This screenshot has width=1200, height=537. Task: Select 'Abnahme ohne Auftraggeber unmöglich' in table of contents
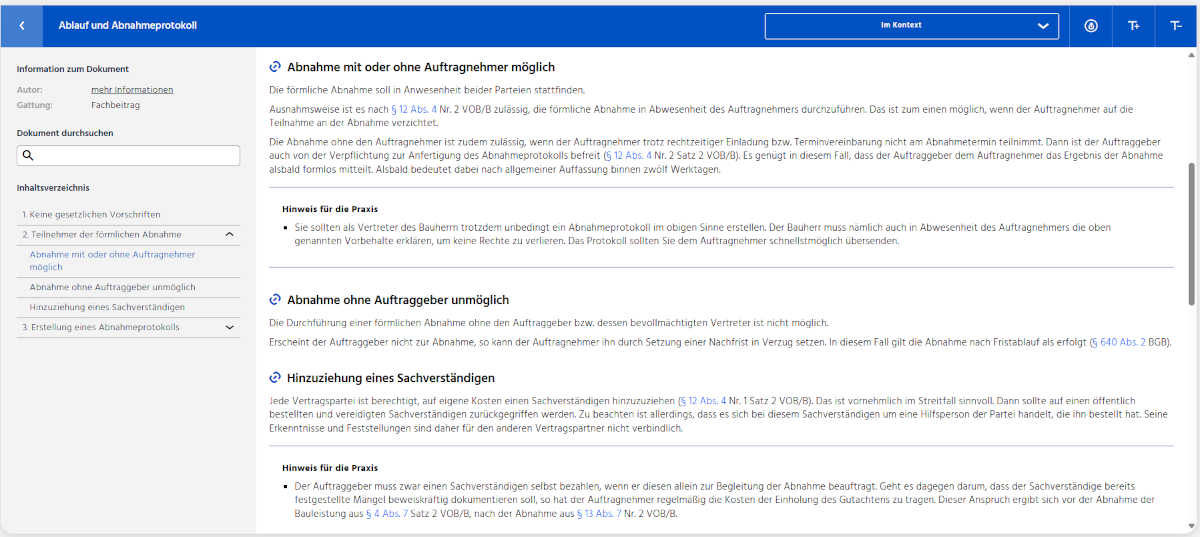[112, 287]
